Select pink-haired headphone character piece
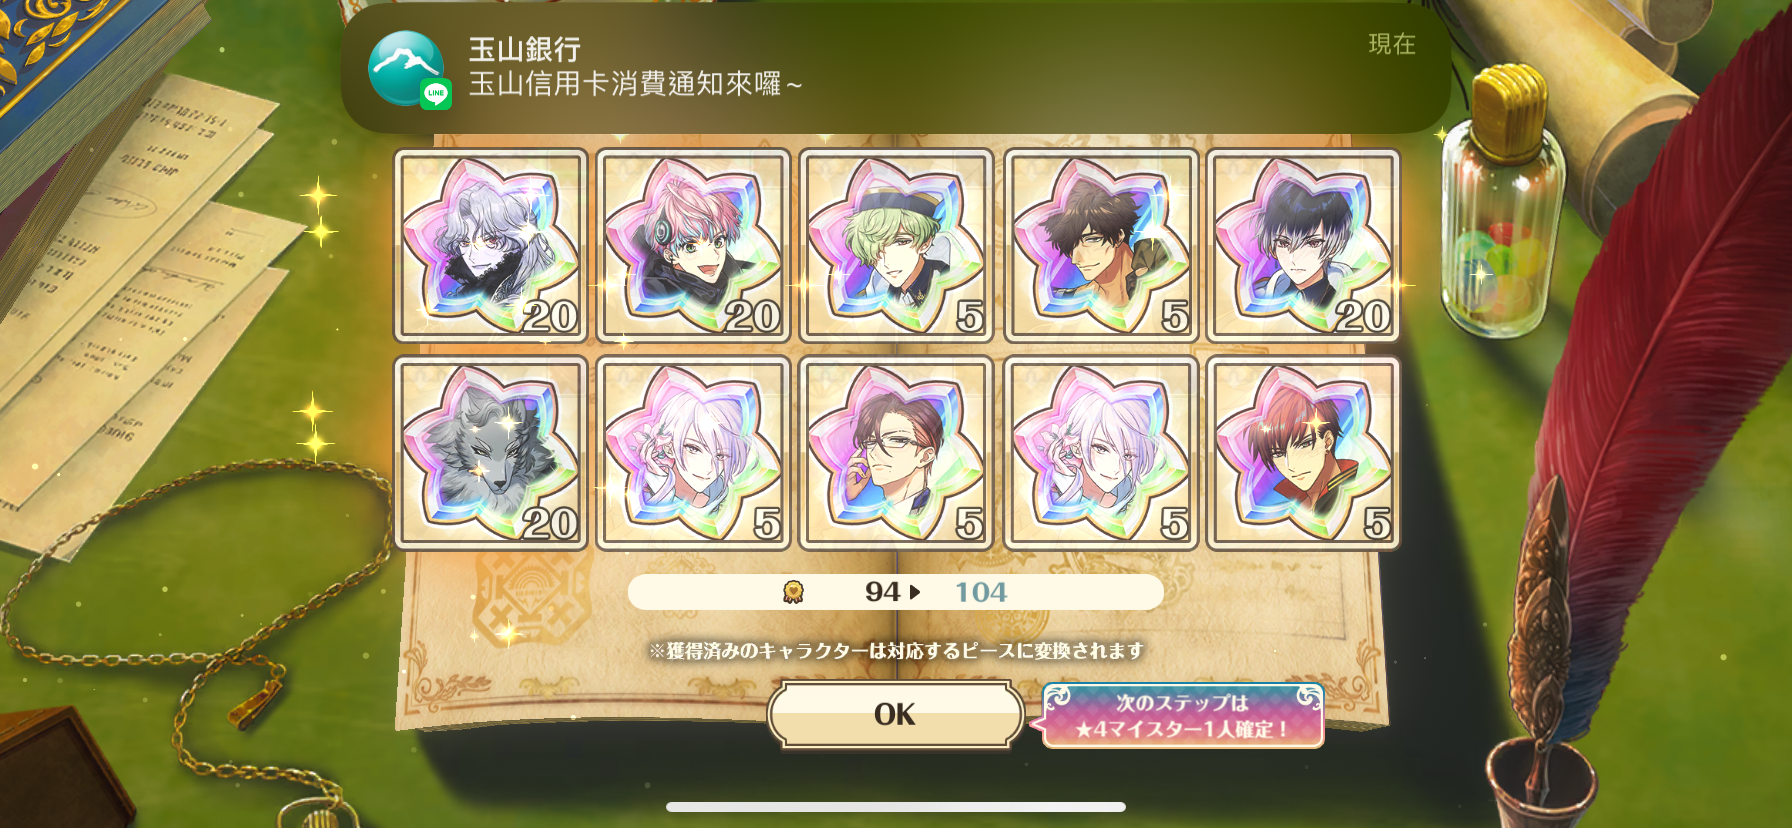1792x828 pixels. click(693, 245)
